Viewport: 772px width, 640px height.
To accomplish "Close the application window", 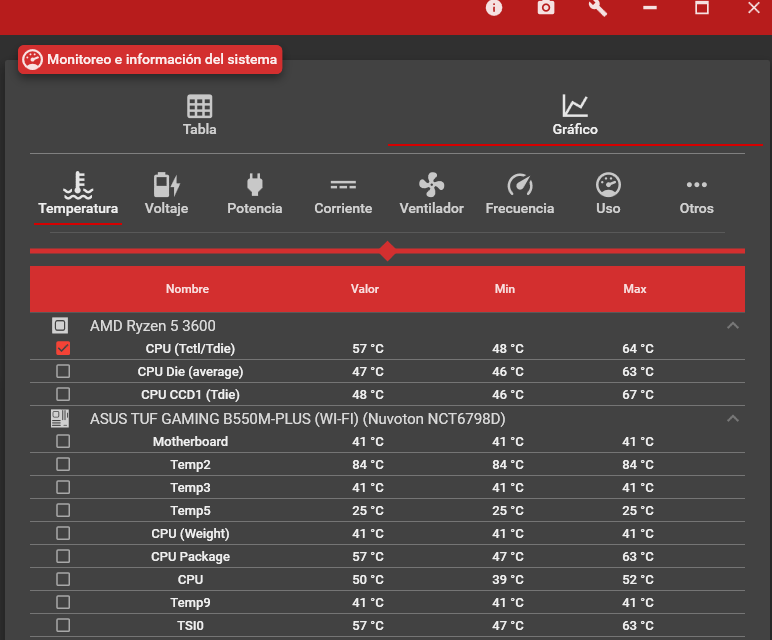I will (x=754, y=8).
